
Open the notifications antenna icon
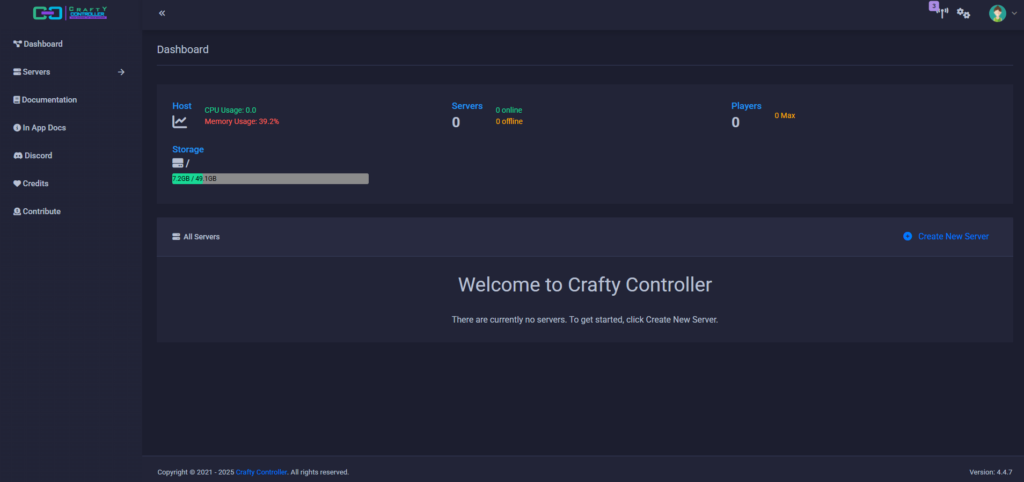pos(943,13)
